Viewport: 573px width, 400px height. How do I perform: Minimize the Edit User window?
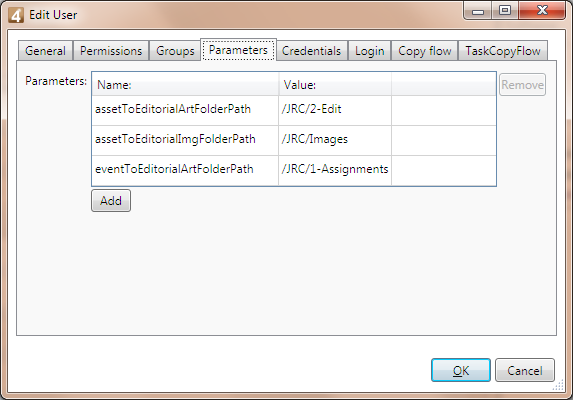tap(478, 11)
